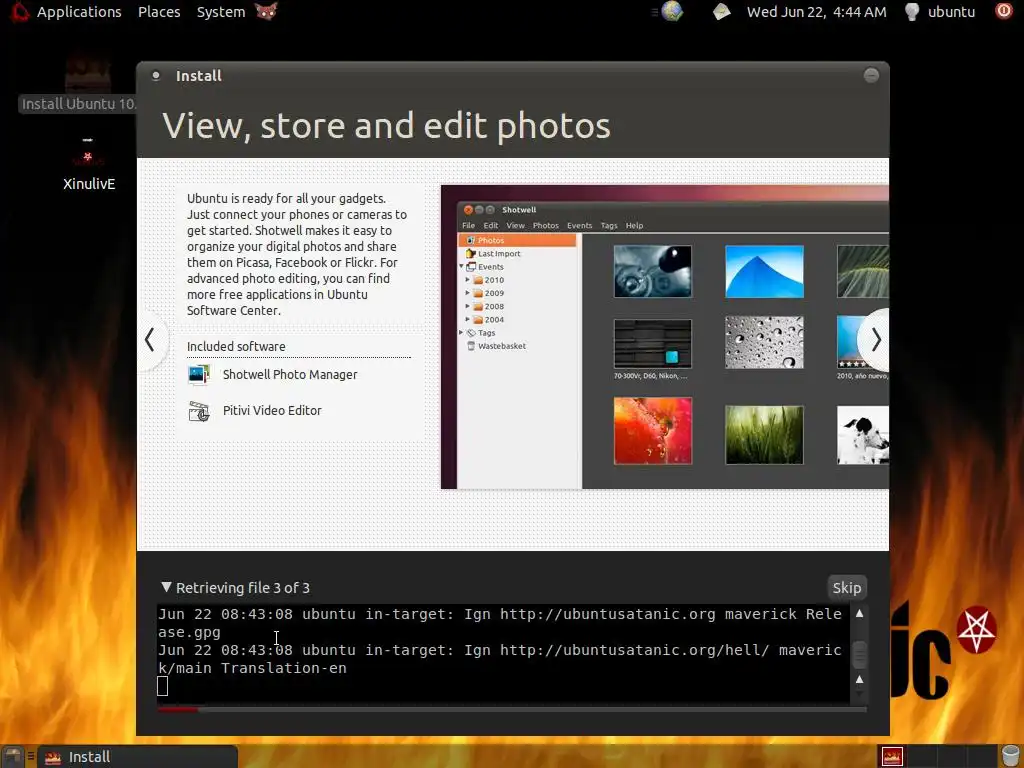Click the terminal scrollbar top up arrow
This screenshot has width=1024, height=768.
tap(859, 613)
